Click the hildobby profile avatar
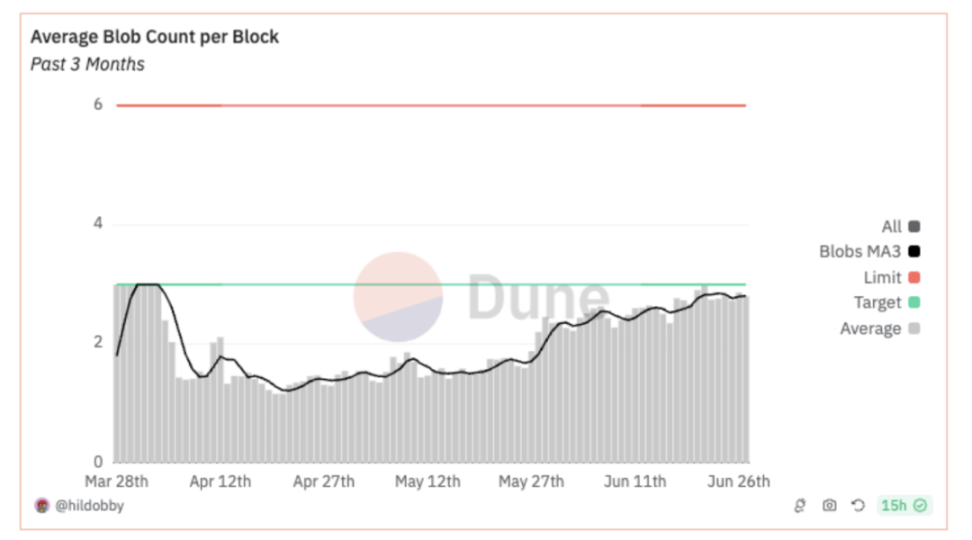The image size is (972, 540). [41, 506]
